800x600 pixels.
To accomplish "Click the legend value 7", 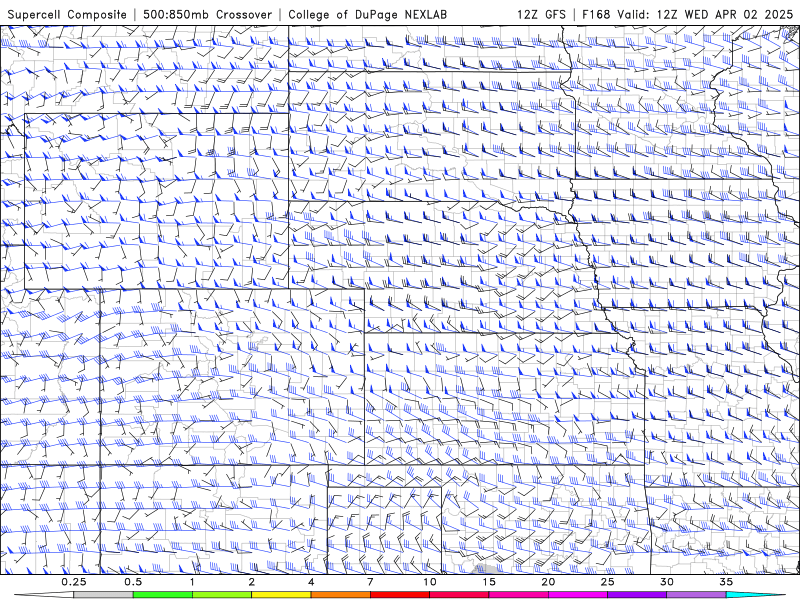I will pyautogui.click(x=370, y=582).
